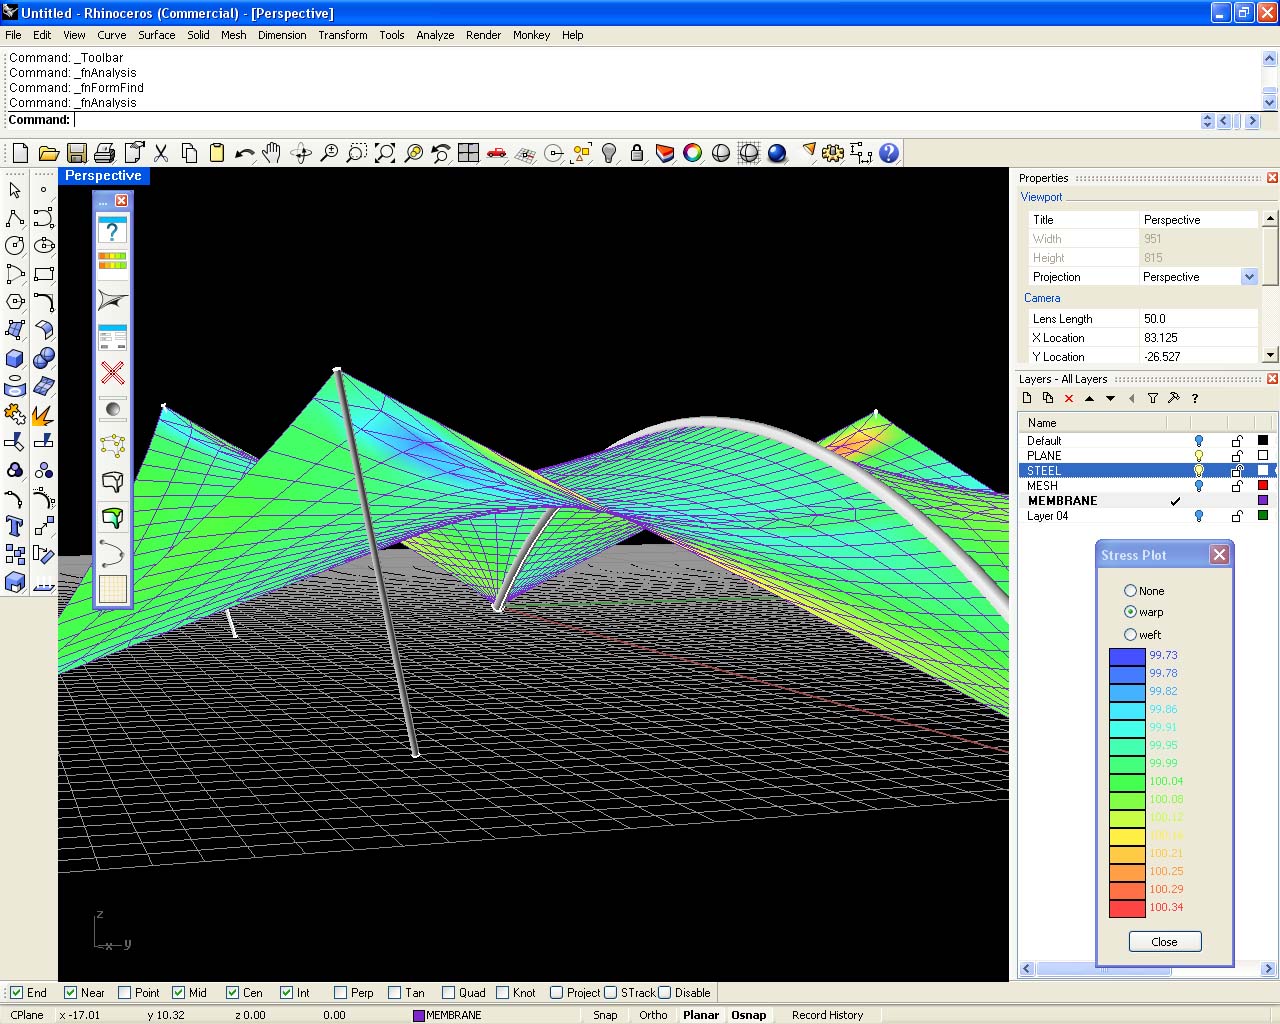
Task: Click the MEMBRANE layer purple color swatch
Action: [x=1263, y=501]
